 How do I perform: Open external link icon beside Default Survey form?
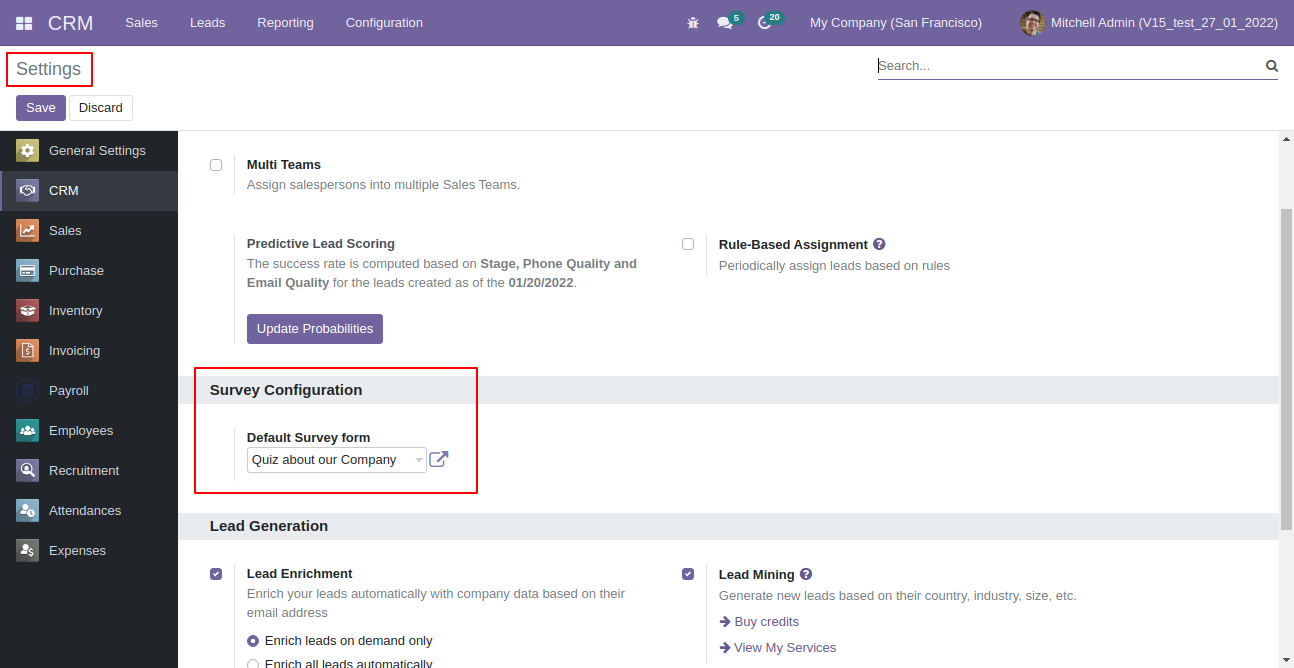[x=439, y=460]
